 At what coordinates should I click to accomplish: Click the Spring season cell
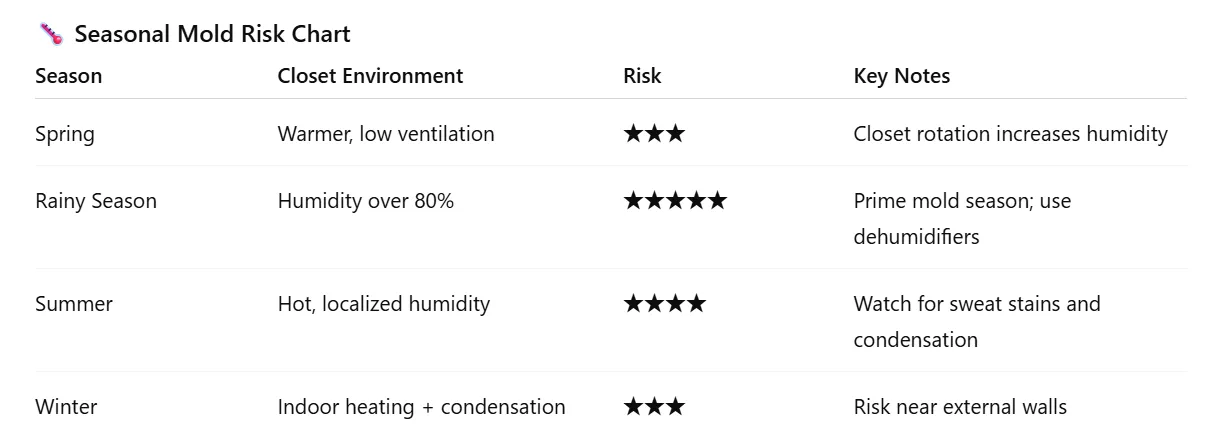point(65,134)
